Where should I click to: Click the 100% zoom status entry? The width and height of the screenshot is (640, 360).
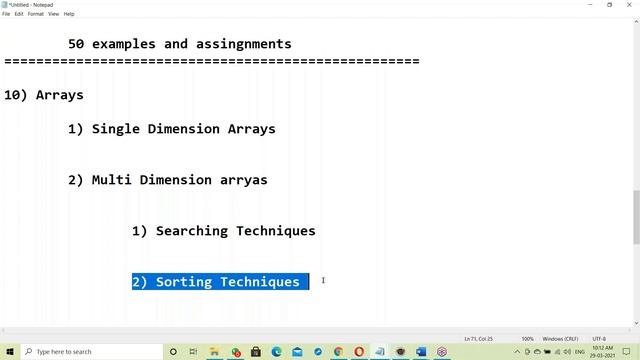pyautogui.click(x=527, y=339)
